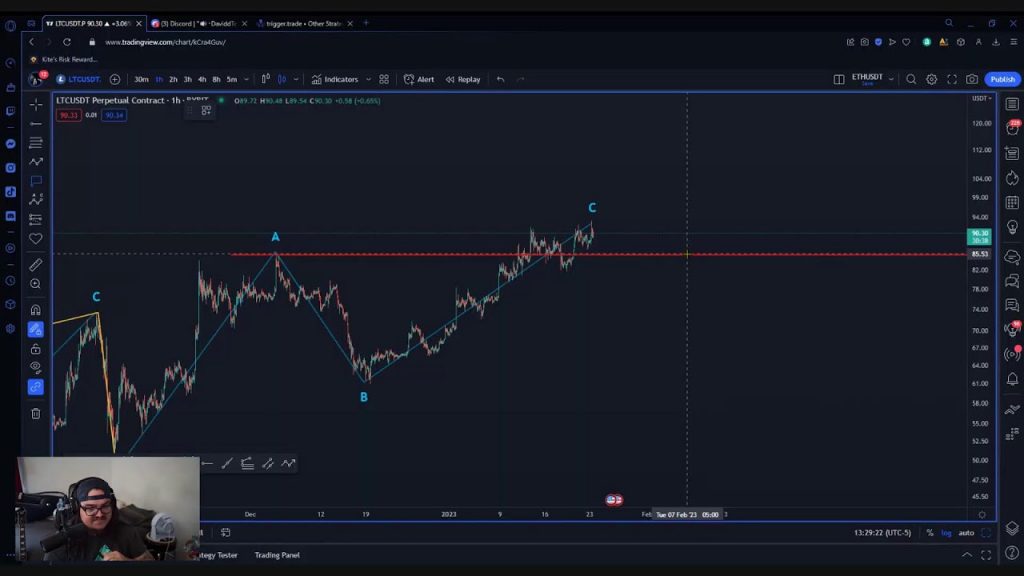Open the Indicators menu

point(334,79)
